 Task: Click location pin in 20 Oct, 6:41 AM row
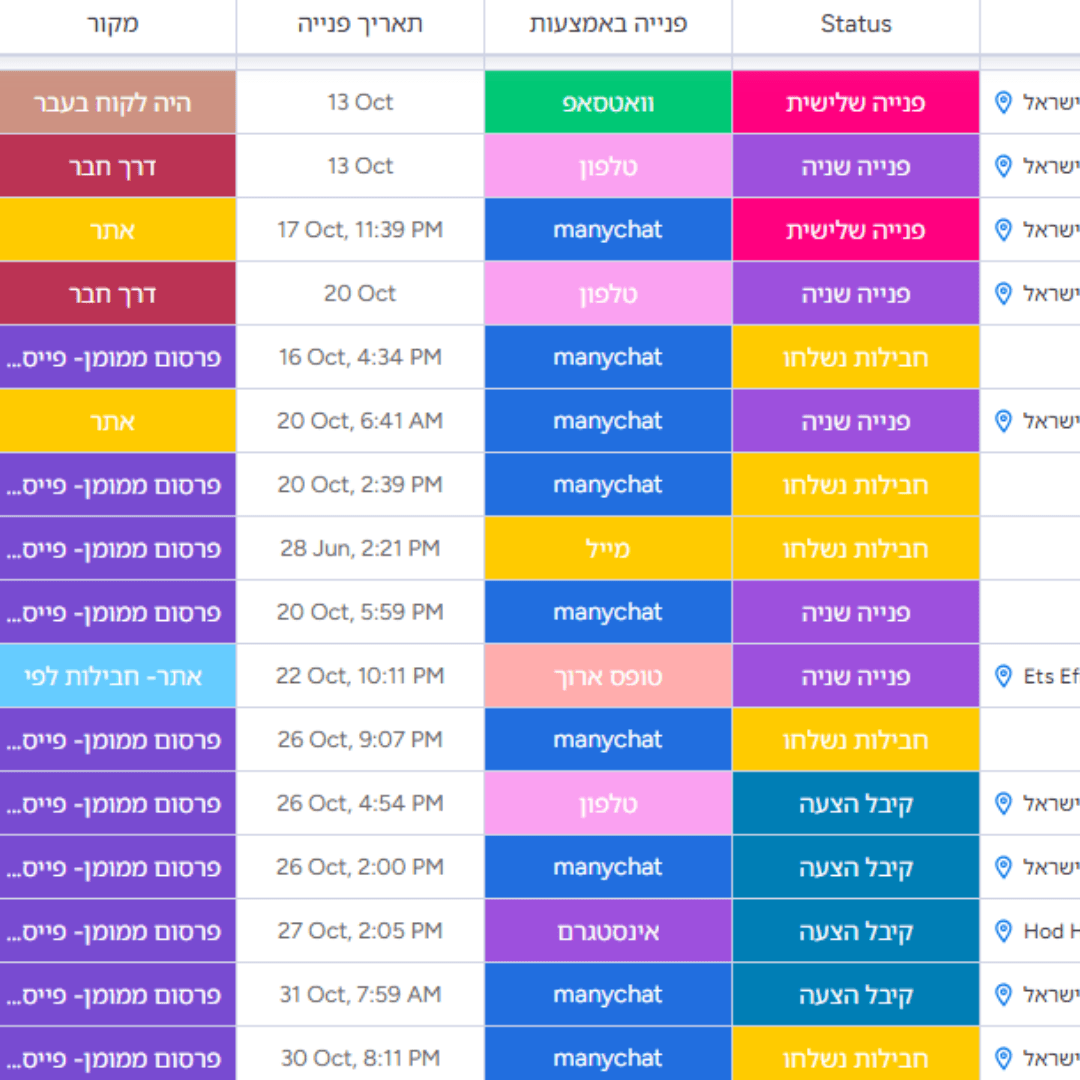point(1004,421)
